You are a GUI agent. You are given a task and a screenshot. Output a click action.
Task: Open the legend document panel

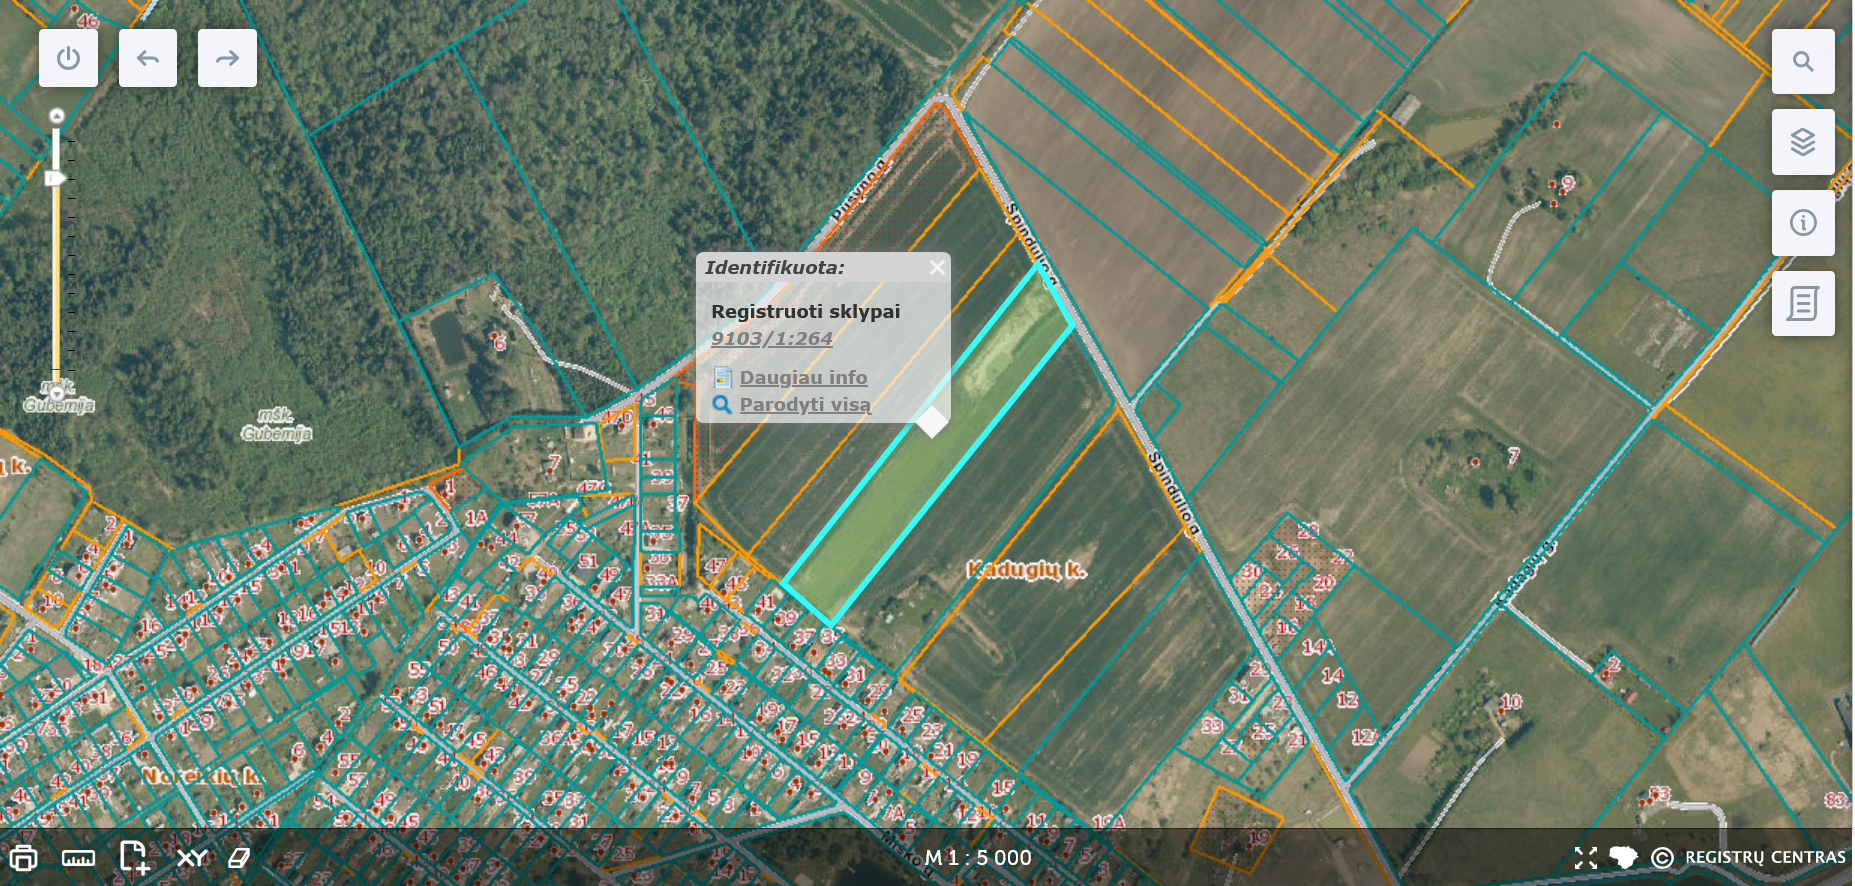pos(1802,303)
